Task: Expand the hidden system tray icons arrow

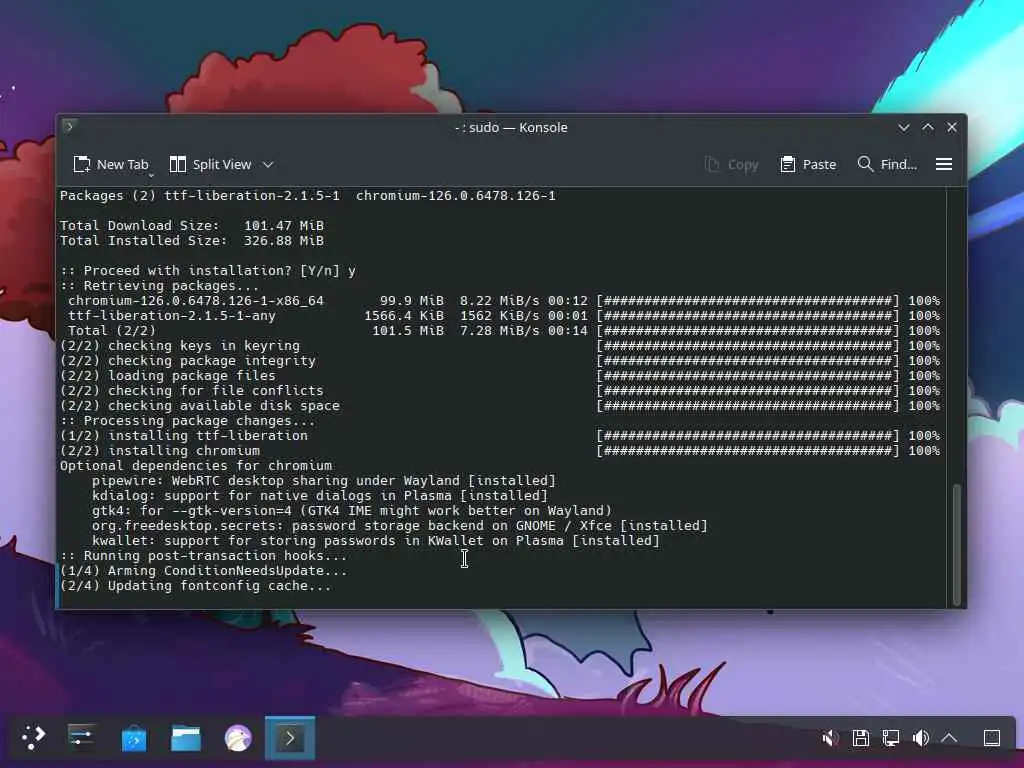Action: [x=950, y=738]
